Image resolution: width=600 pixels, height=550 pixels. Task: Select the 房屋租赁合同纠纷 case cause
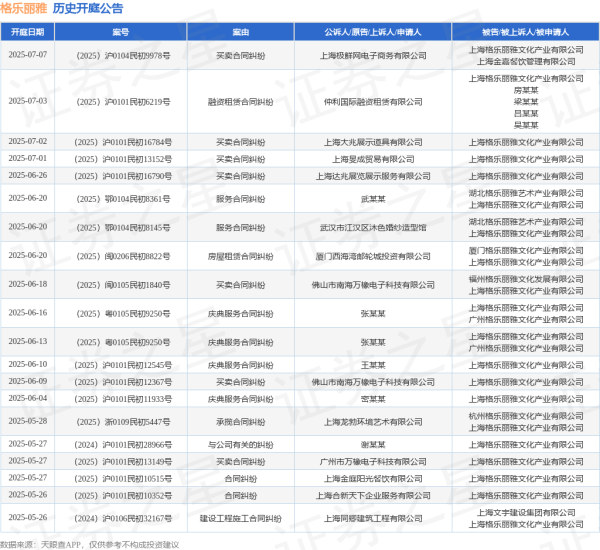point(240,256)
